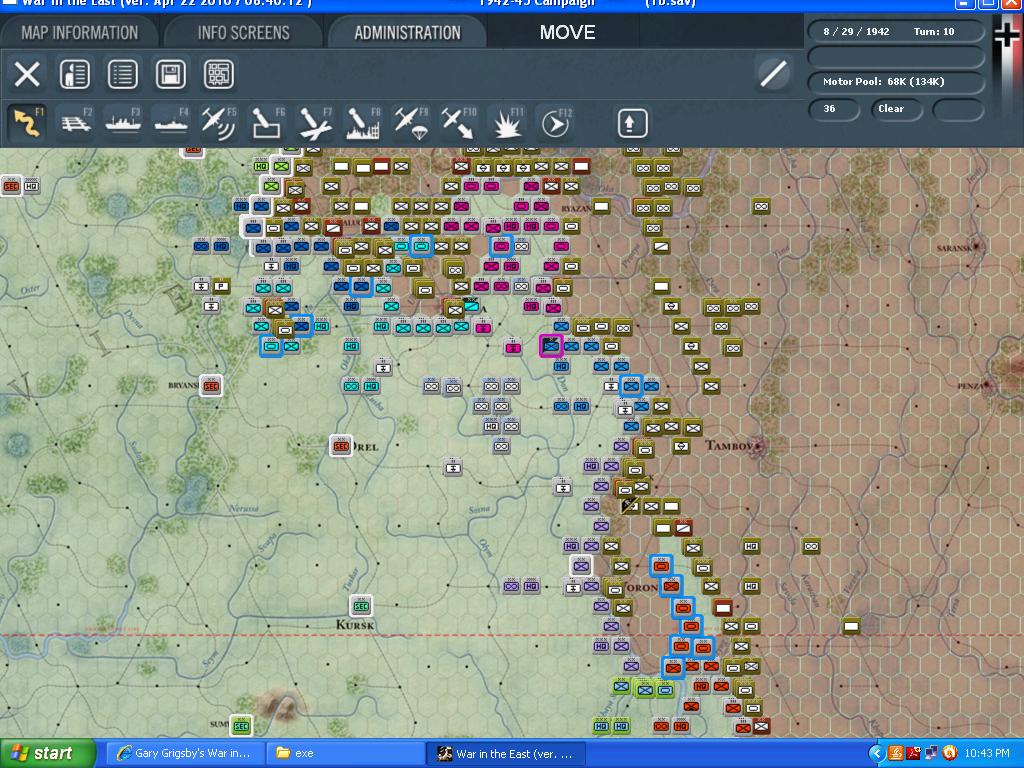Open the game options list icon
The width and height of the screenshot is (1024, 768).
click(123, 74)
